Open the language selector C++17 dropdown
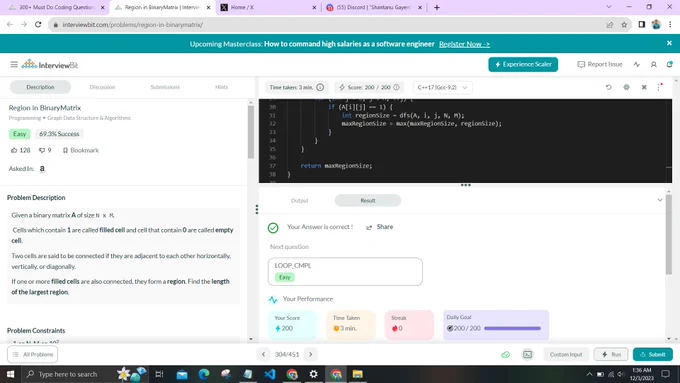The width and height of the screenshot is (680, 383). coord(442,87)
